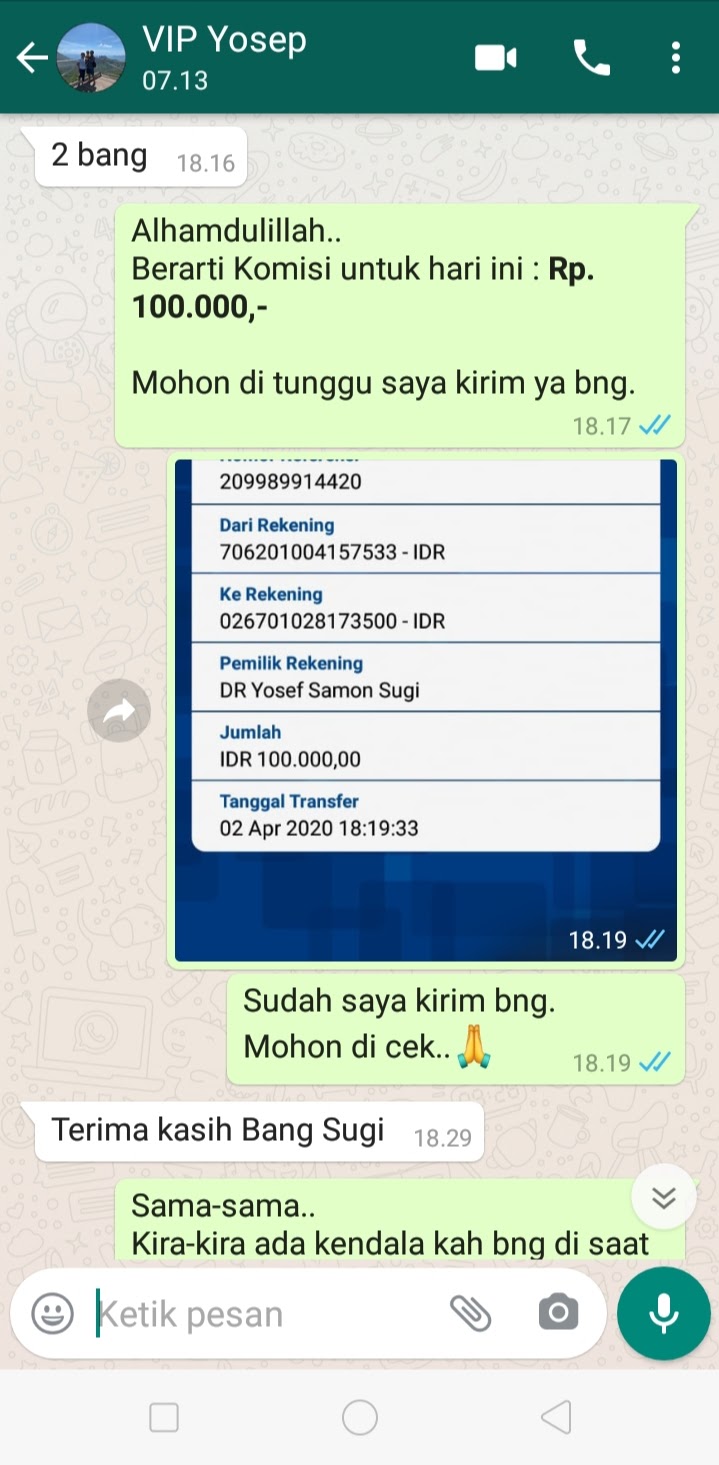Select the "Terima kasih Bang Sugi" message

coord(259,1132)
